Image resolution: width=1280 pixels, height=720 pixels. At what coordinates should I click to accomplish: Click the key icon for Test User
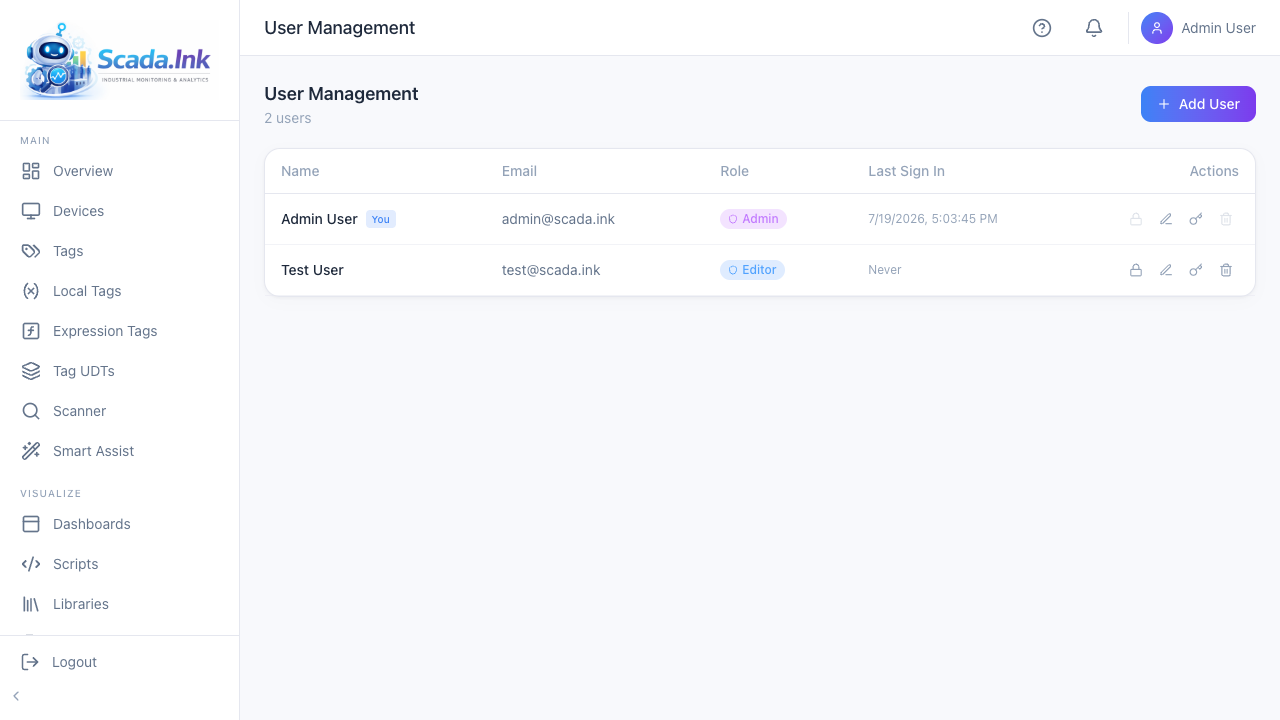coord(1196,270)
